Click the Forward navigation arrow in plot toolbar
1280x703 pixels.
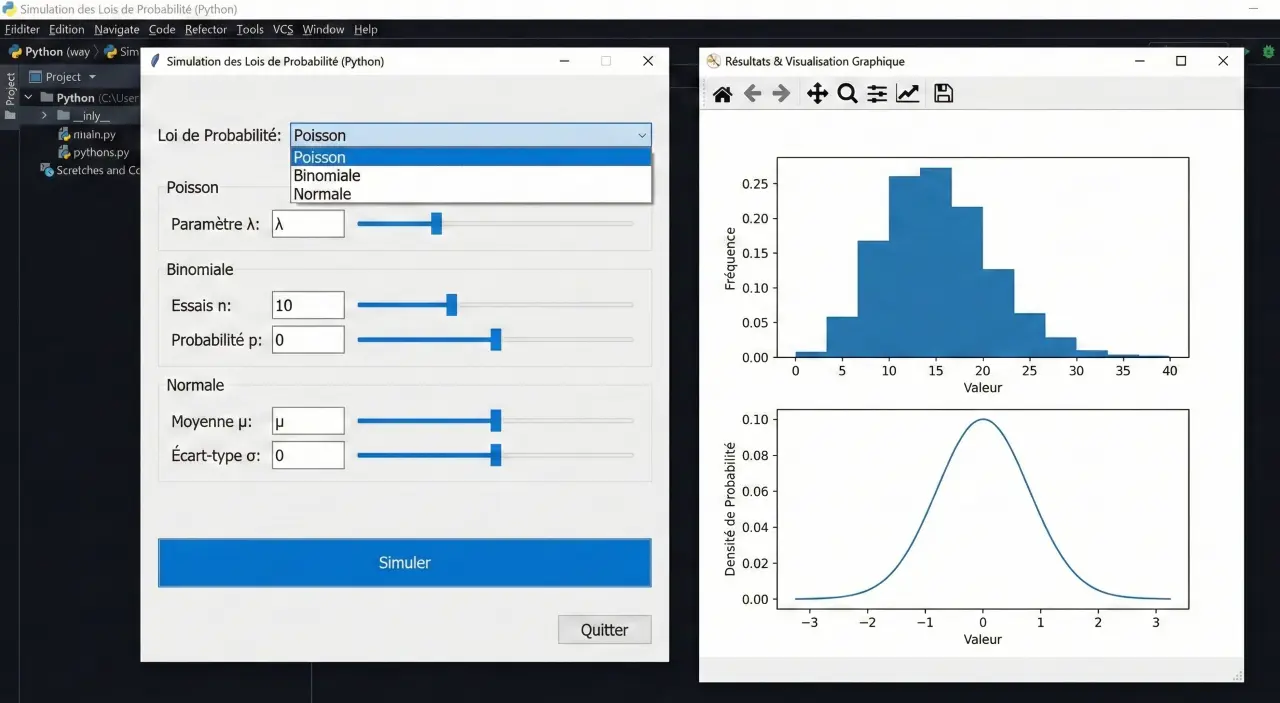(779, 93)
